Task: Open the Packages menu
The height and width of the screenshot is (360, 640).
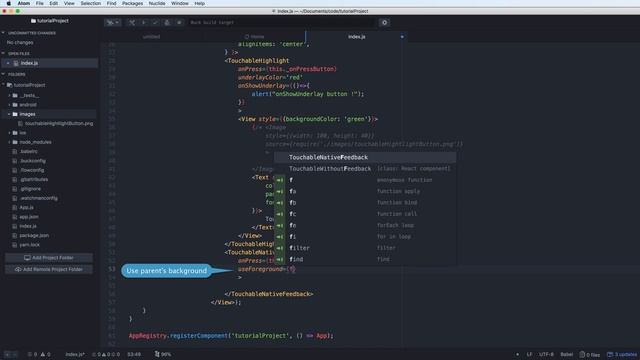Action: (132, 3)
